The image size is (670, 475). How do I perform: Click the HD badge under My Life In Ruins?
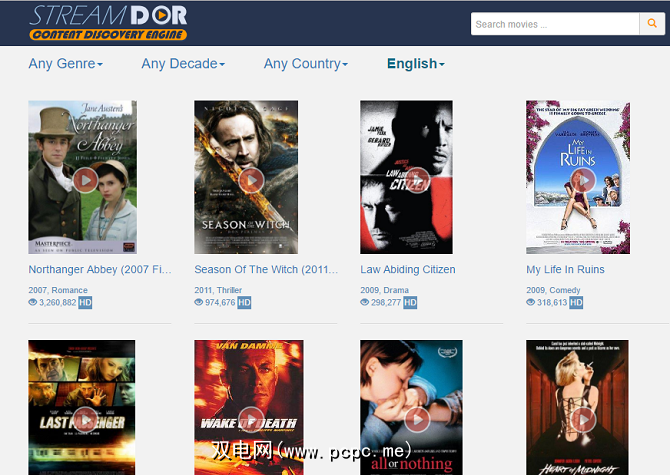click(x=576, y=302)
